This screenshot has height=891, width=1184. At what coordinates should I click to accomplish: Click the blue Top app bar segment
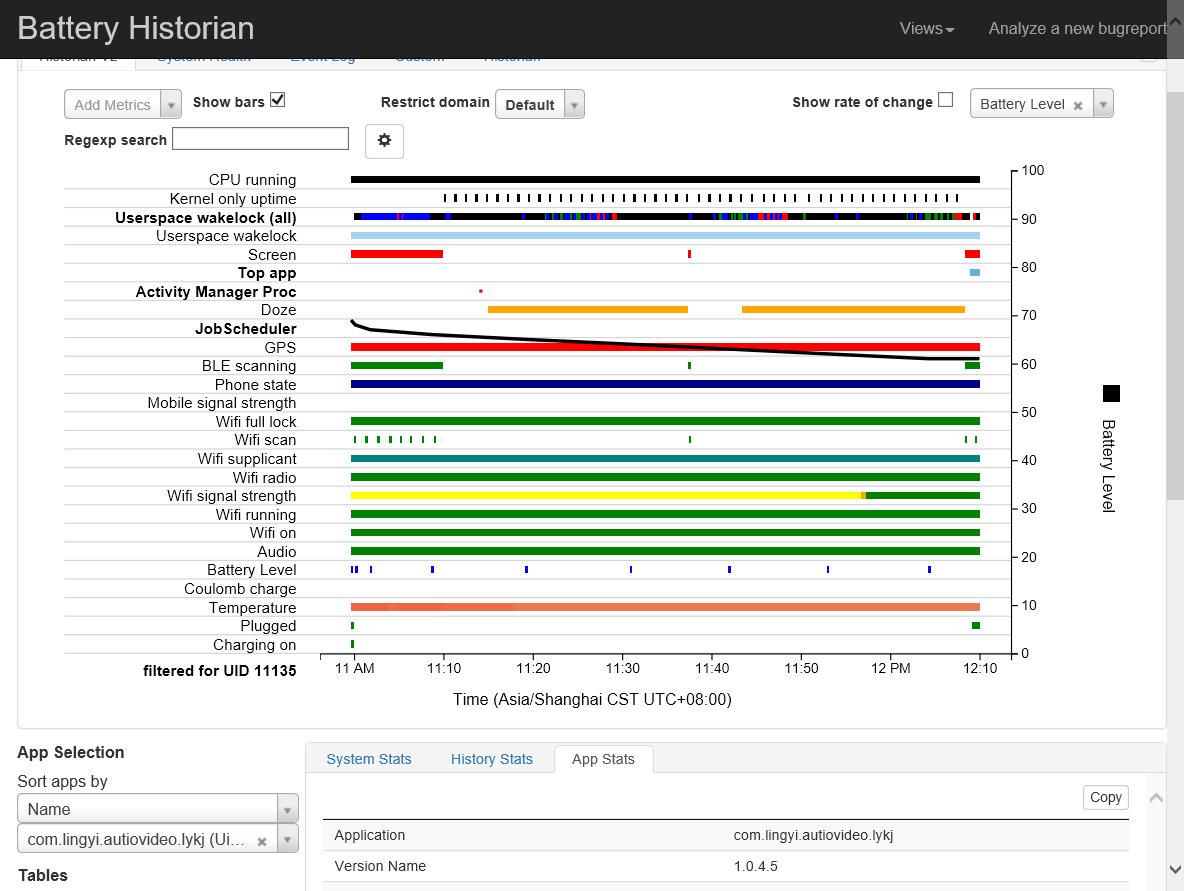pos(975,273)
